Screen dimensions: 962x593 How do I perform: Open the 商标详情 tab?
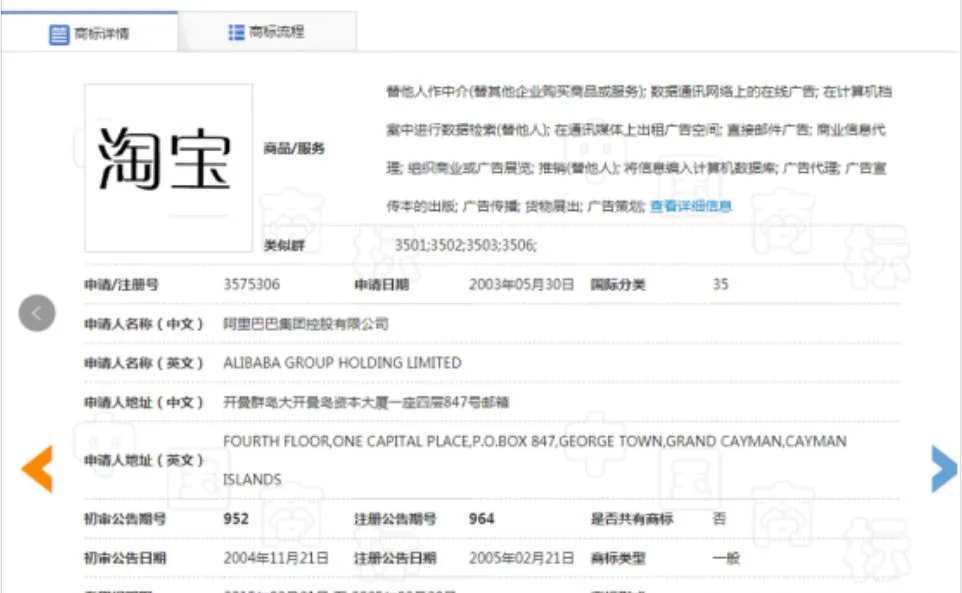[x=90, y=33]
